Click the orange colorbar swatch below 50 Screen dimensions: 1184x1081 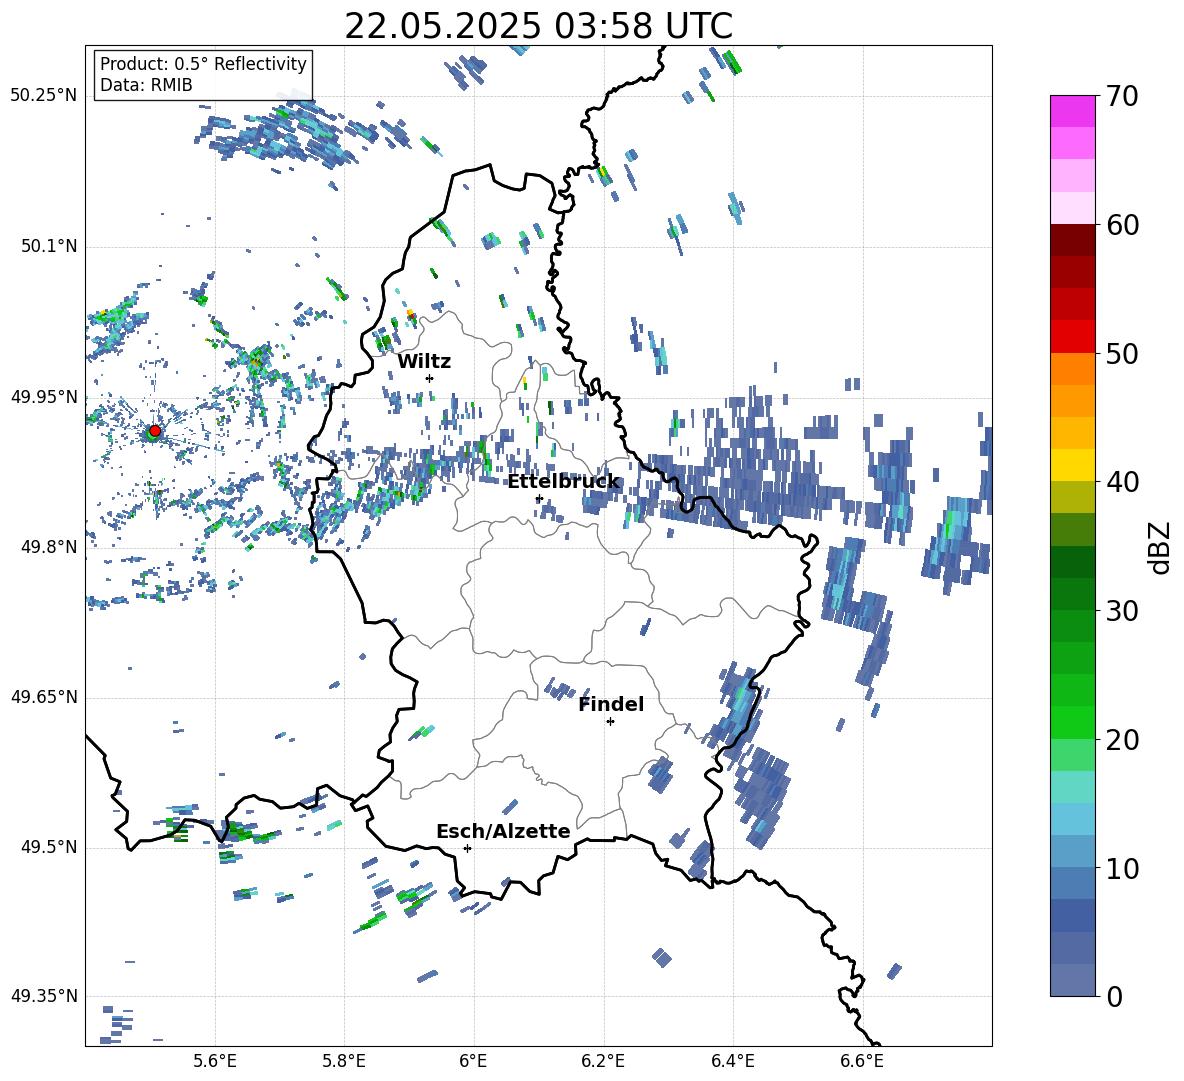tap(1072, 369)
